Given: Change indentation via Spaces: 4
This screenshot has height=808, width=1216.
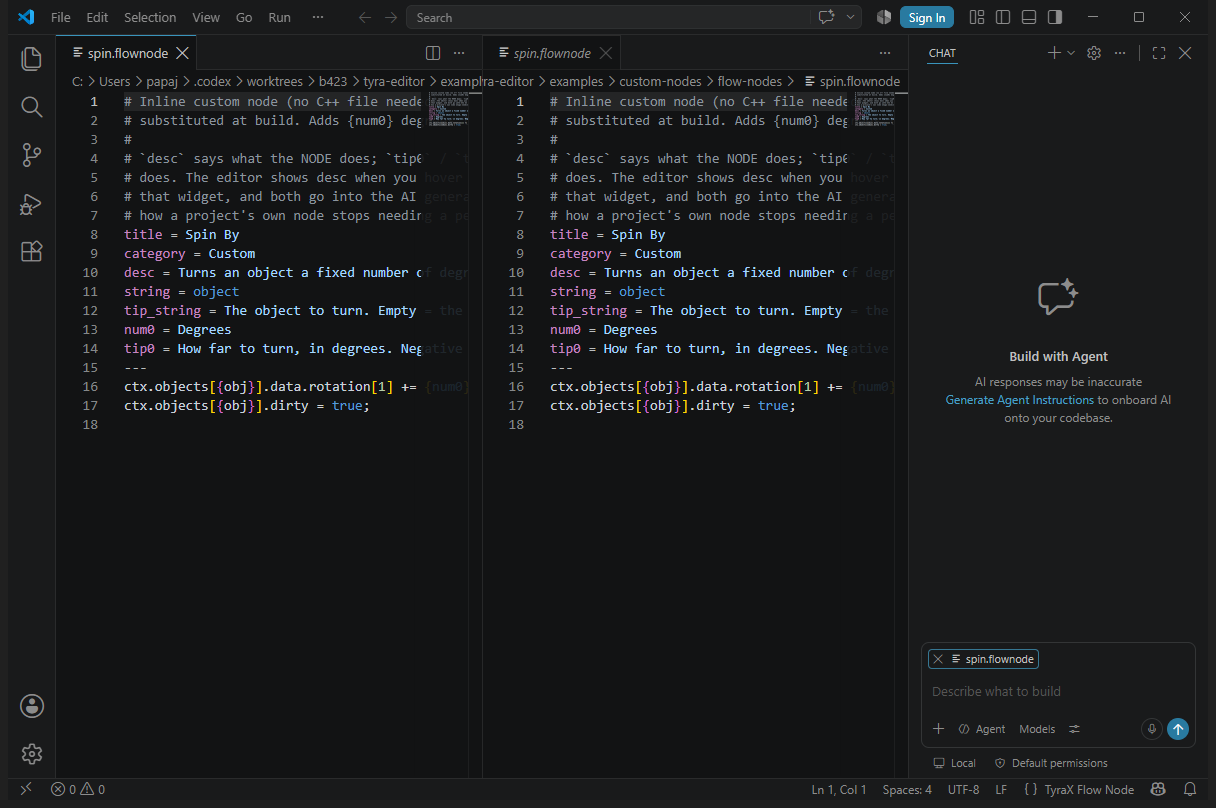Looking at the screenshot, I should click(x=907, y=789).
